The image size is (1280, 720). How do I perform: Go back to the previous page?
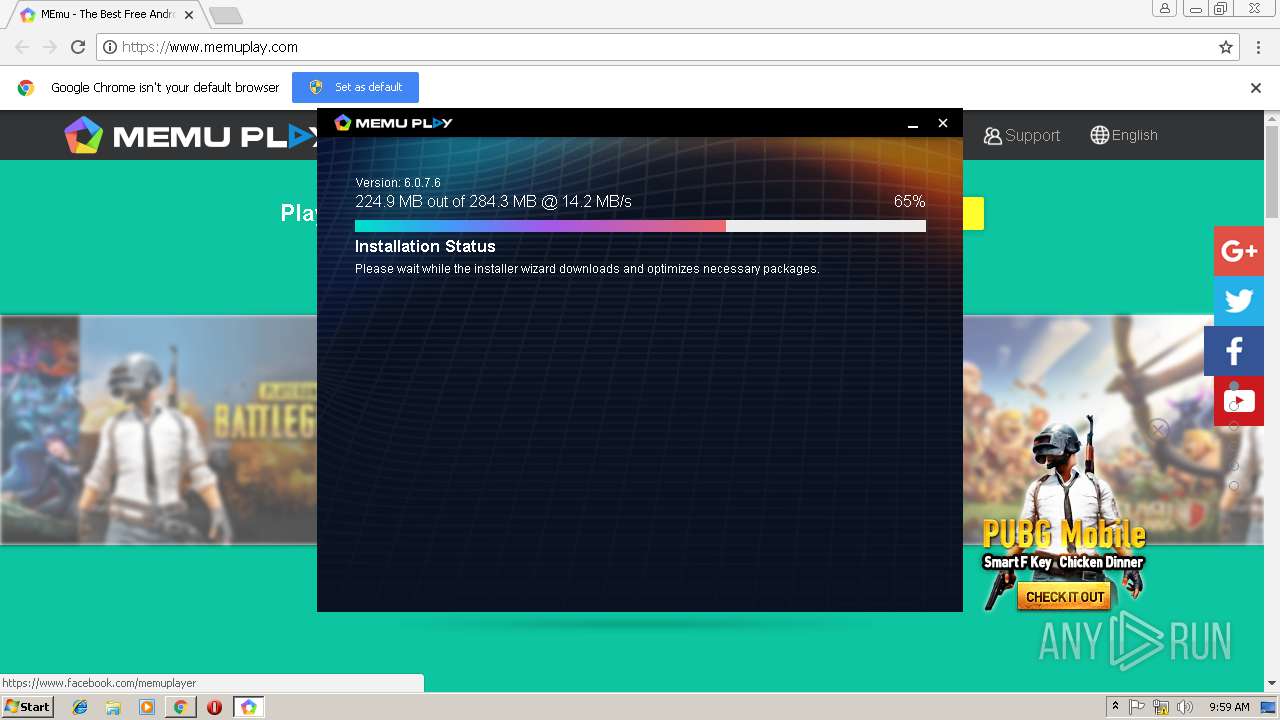click(22, 47)
